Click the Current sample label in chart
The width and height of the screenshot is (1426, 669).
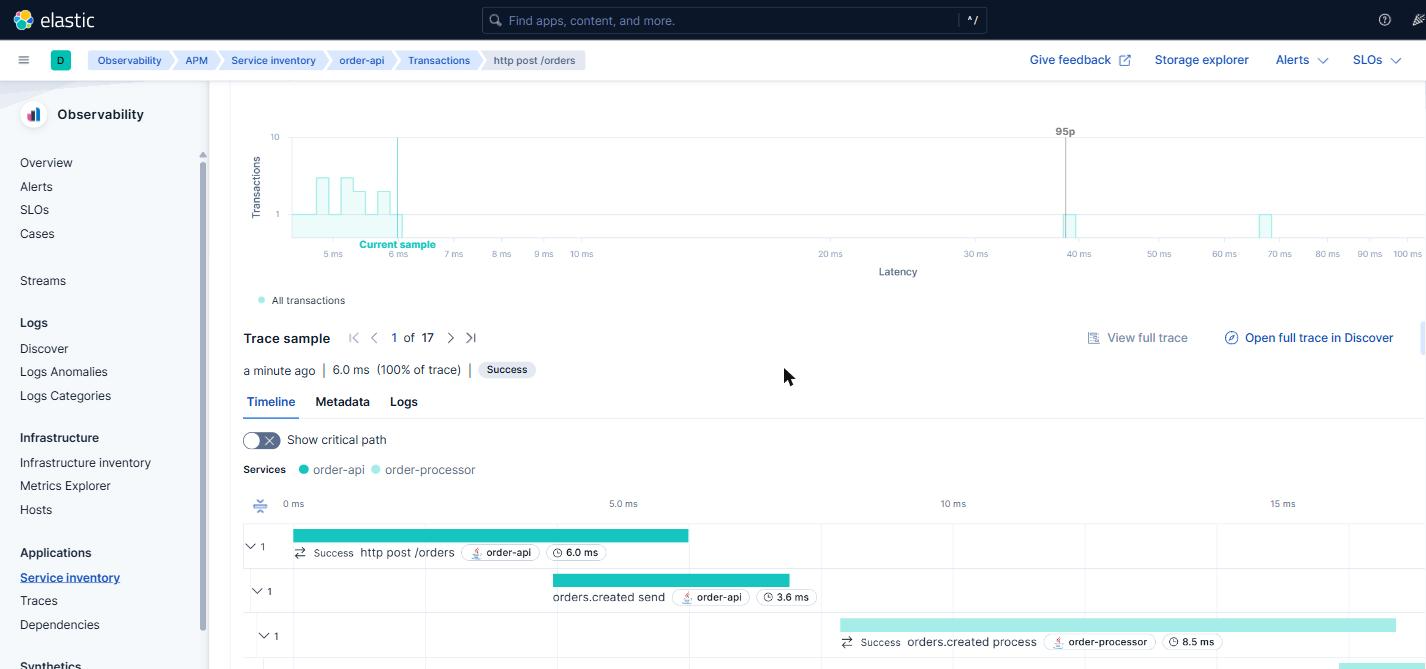point(397,245)
